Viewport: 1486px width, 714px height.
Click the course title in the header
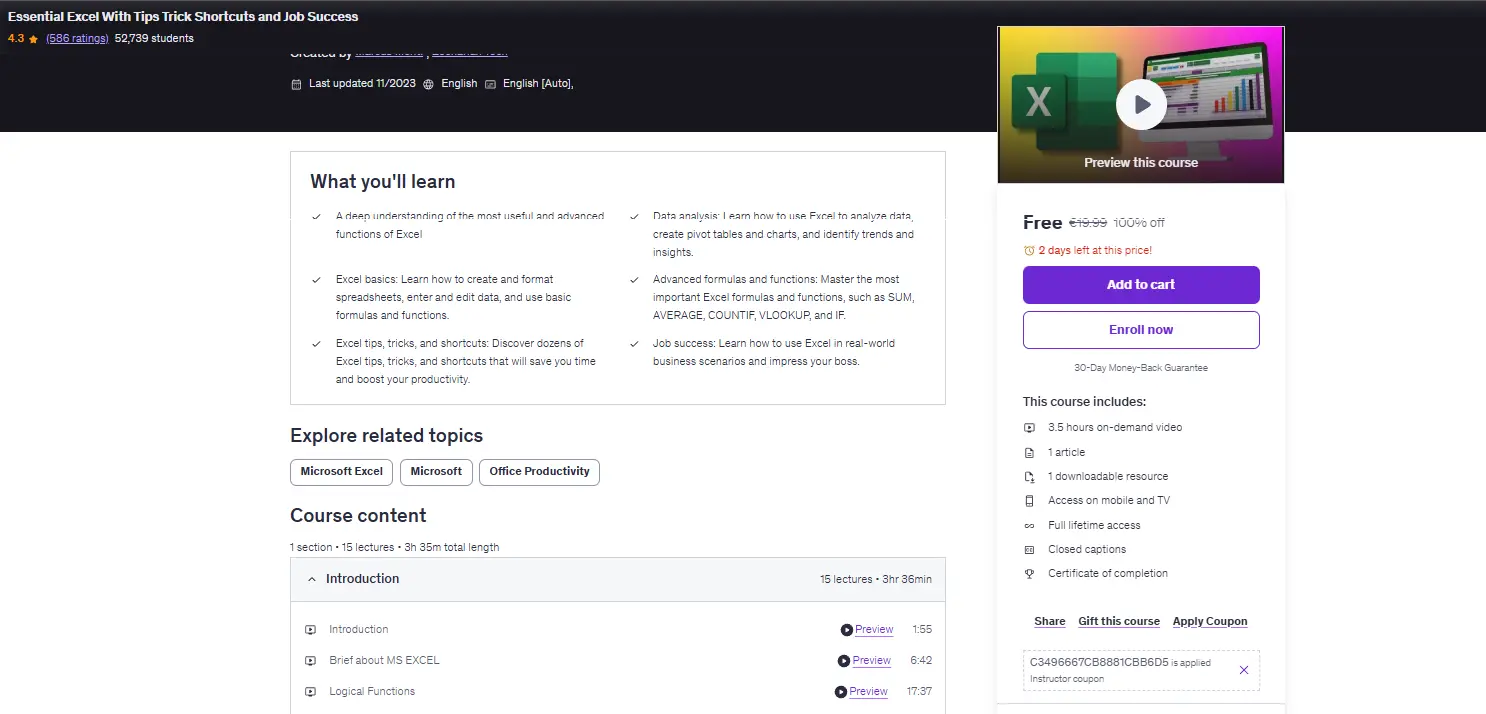tap(183, 17)
